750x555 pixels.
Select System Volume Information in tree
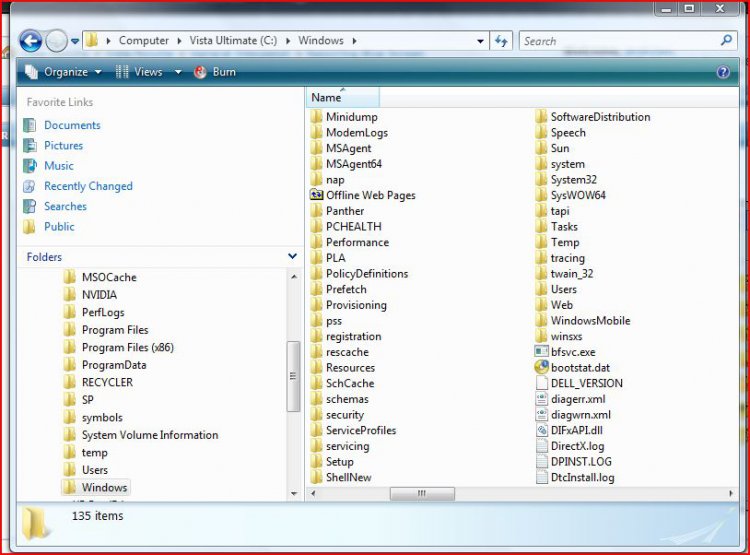[x=150, y=435]
